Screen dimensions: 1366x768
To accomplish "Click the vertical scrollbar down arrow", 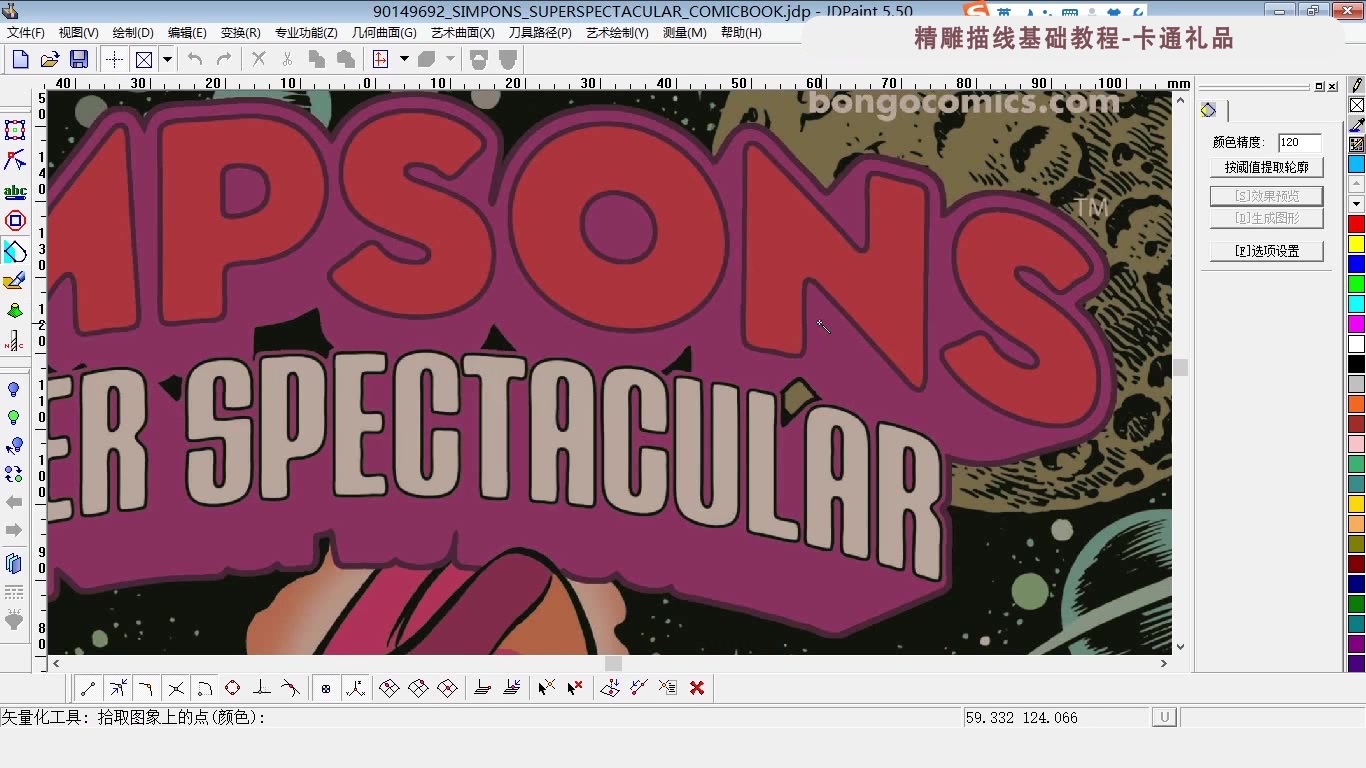I will (x=1180, y=647).
